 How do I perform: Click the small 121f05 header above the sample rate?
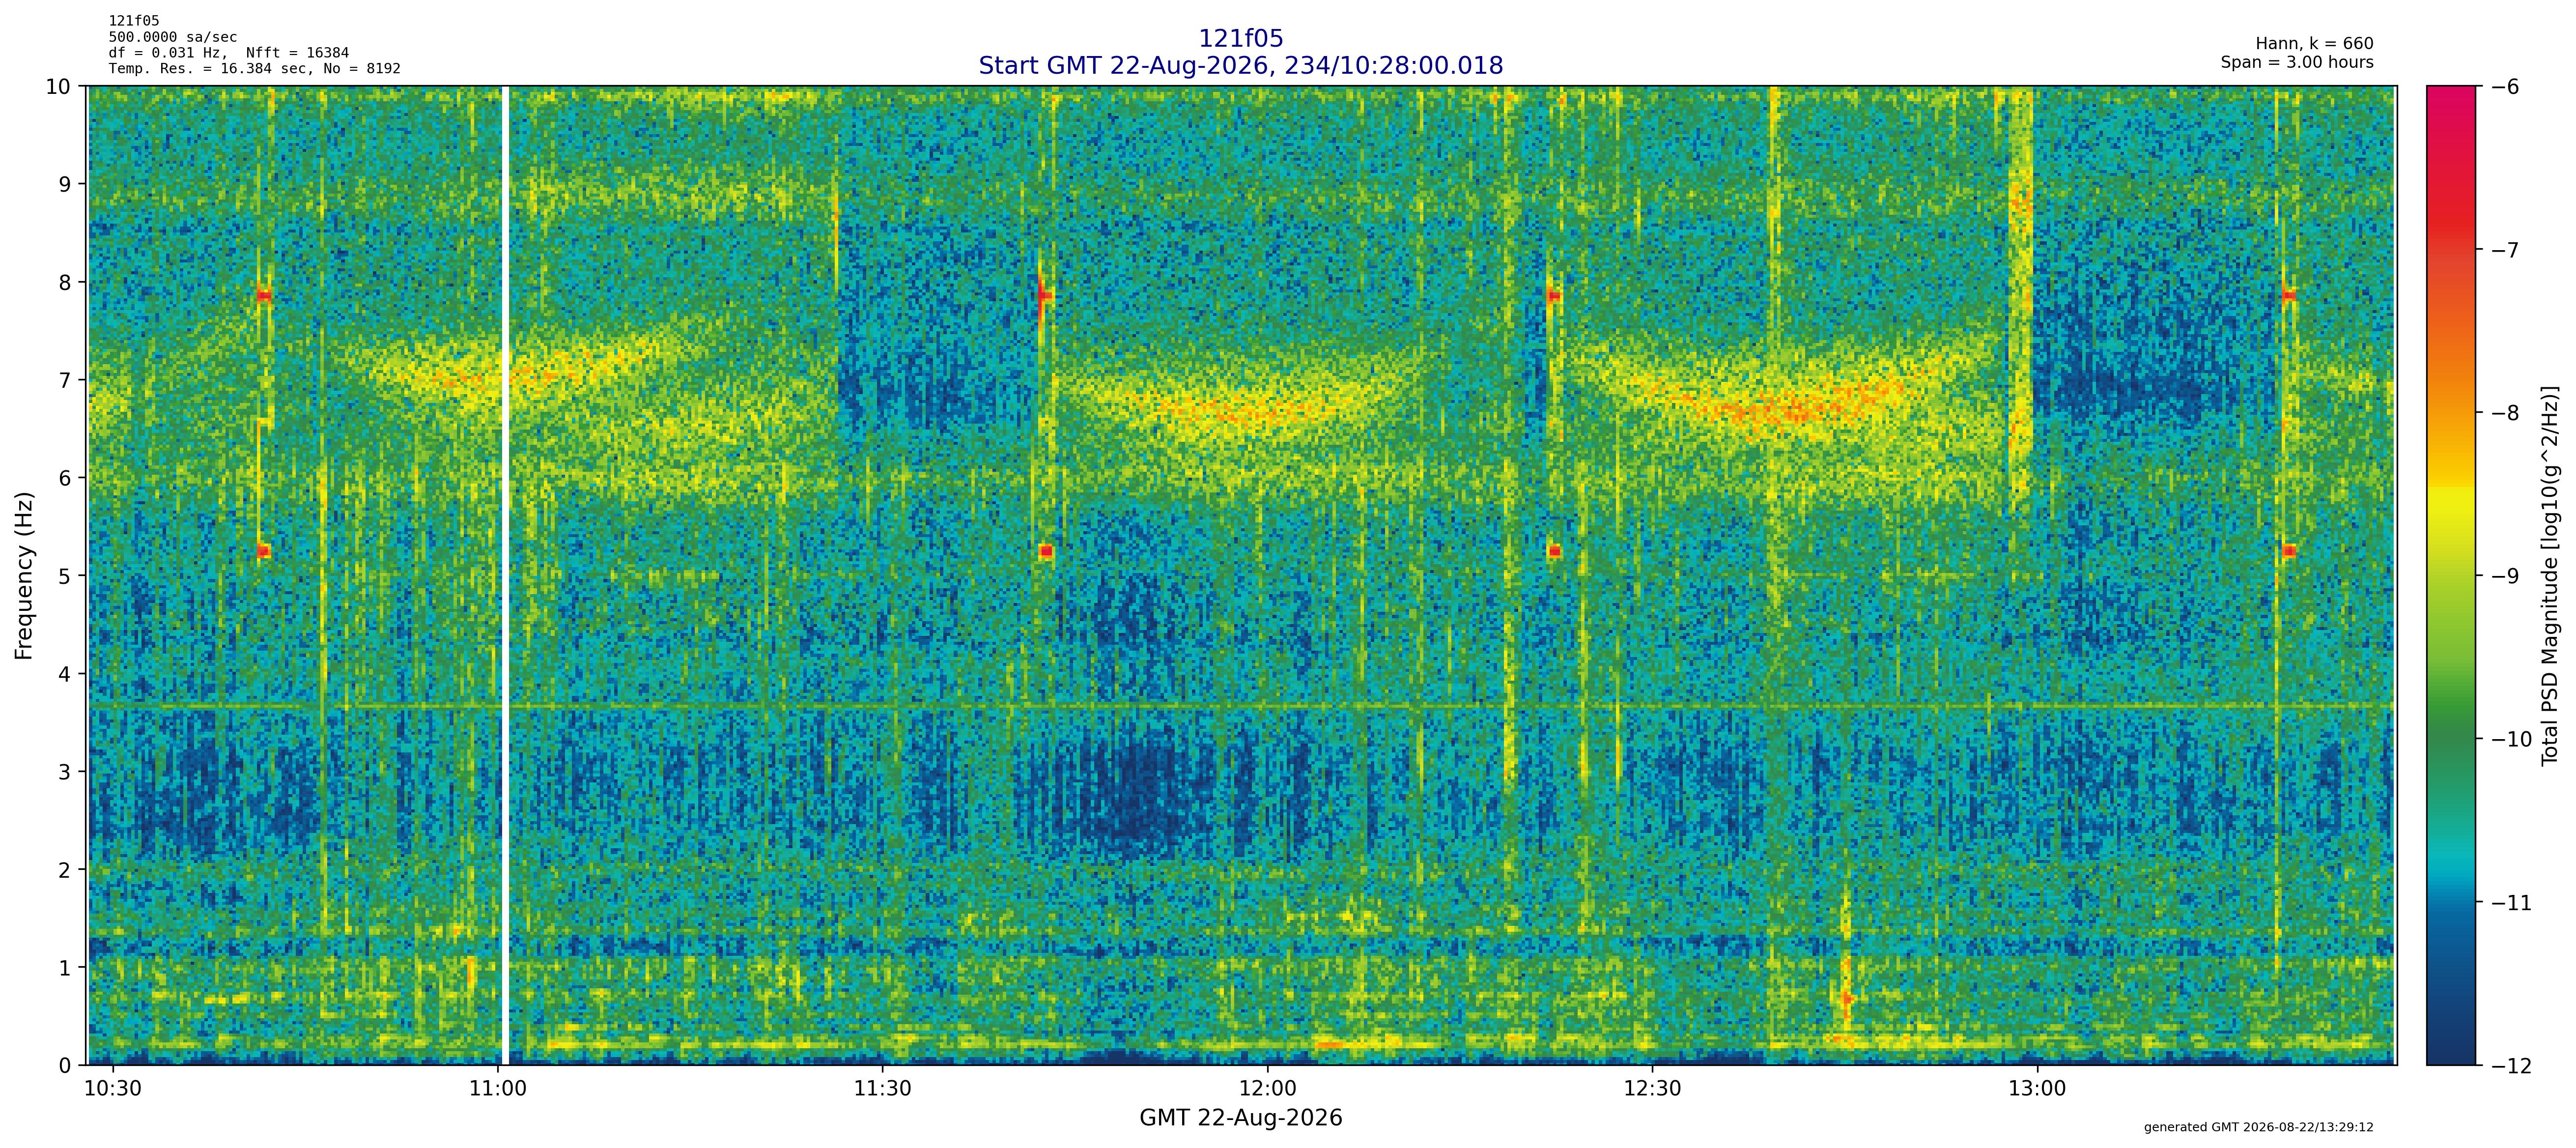(x=134, y=21)
